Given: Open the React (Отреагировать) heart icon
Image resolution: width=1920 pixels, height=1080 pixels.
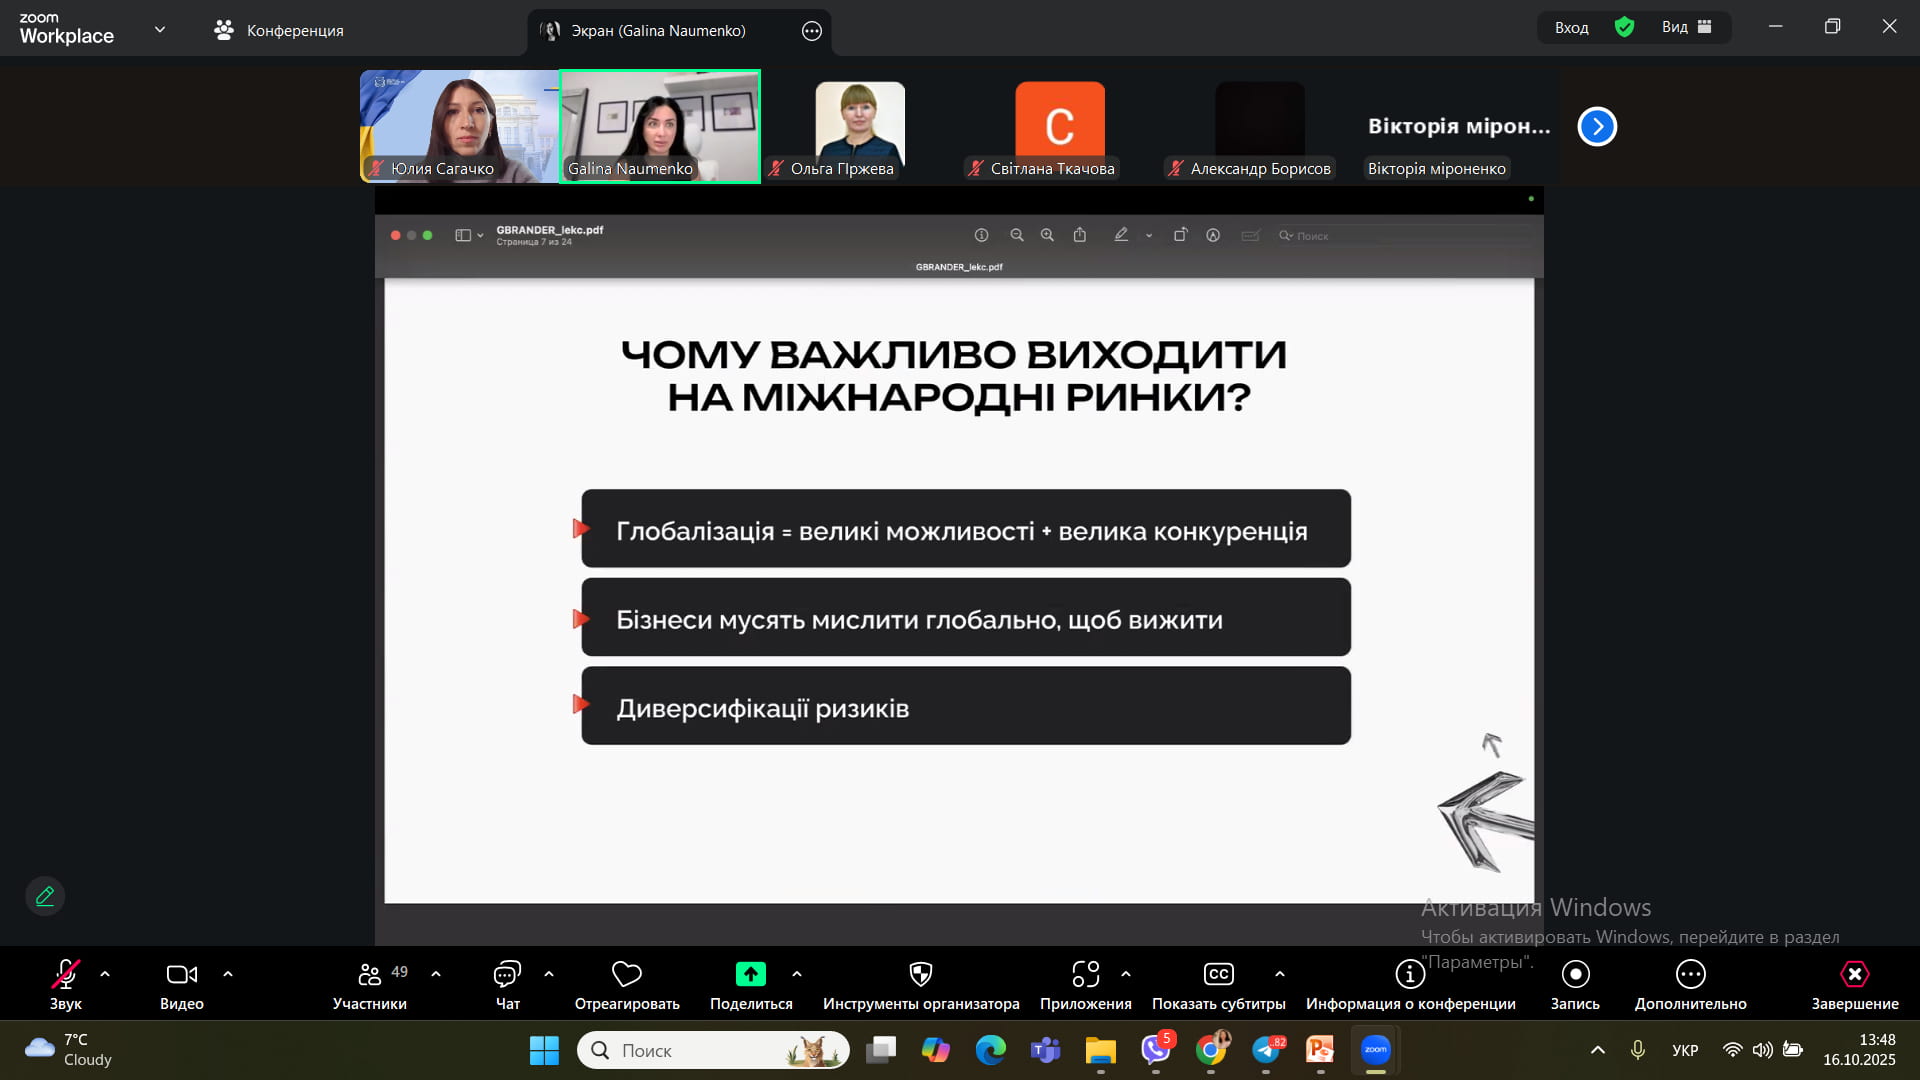Looking at the screenshot, I should click(627, 974).
